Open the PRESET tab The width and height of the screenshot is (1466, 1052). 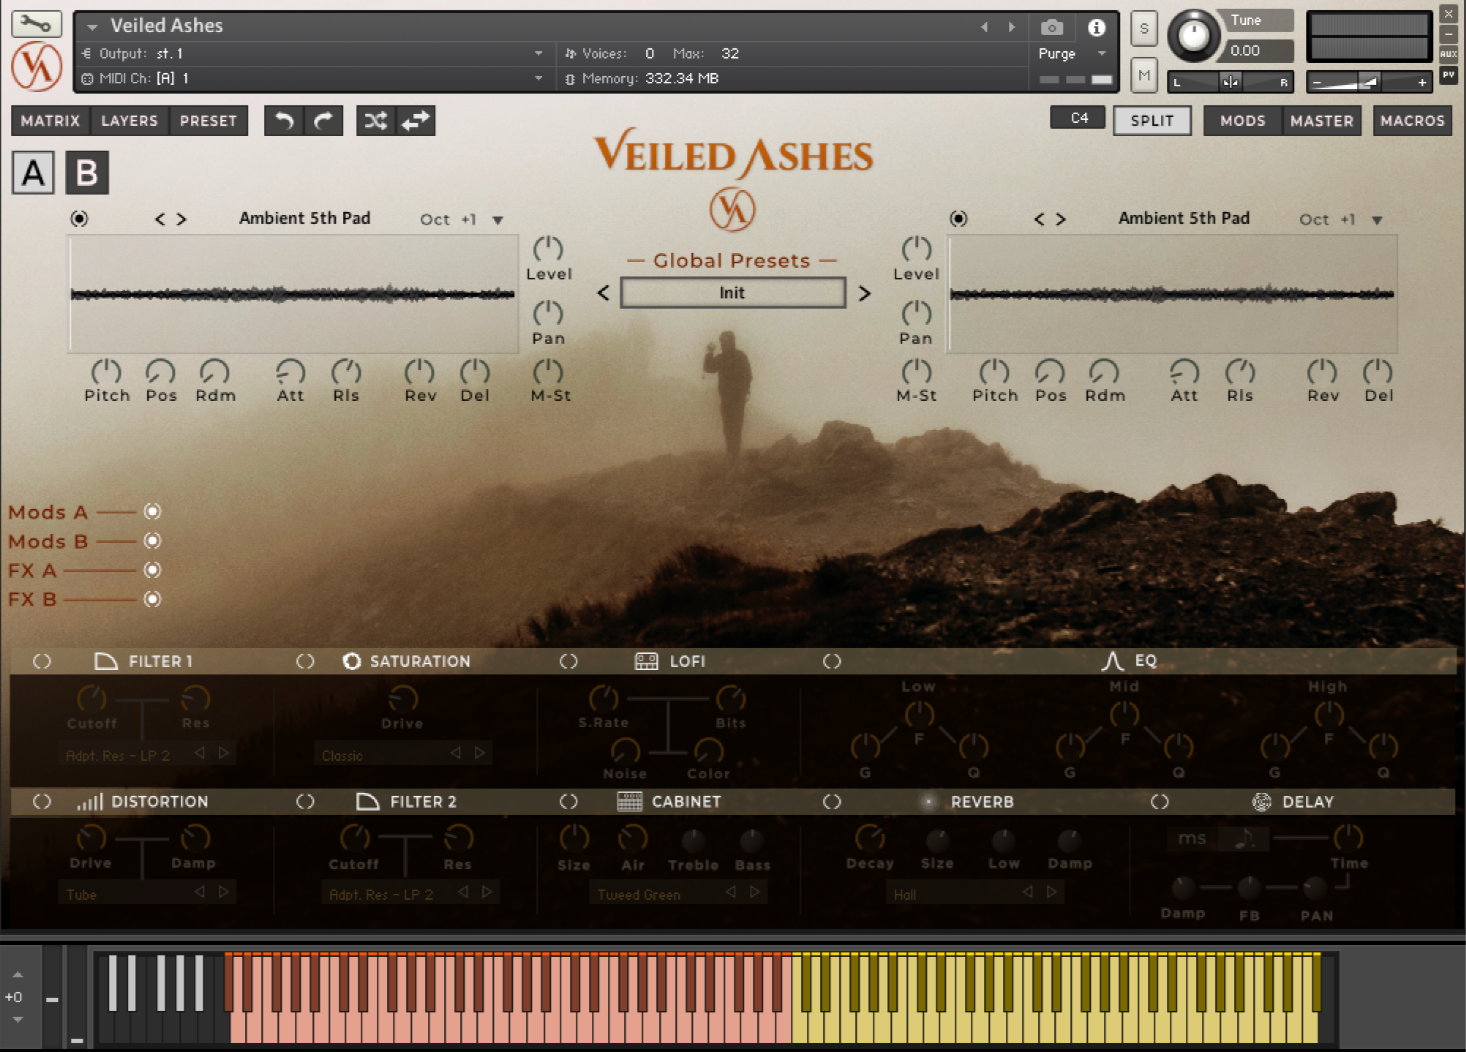coord(208,121)
